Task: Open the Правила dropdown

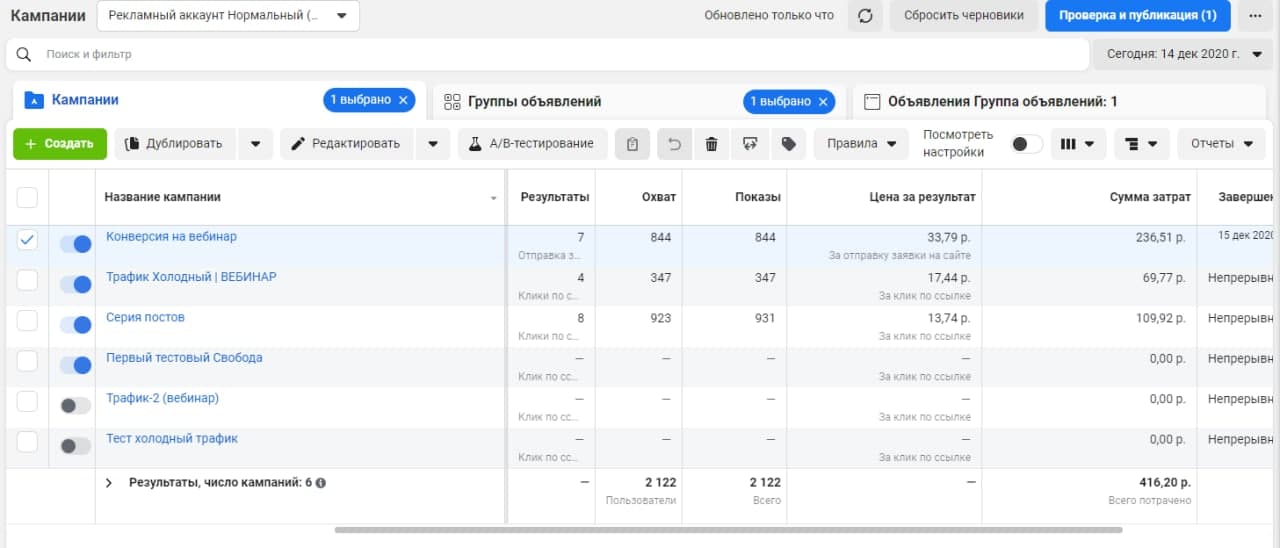Action: coord(861,144)
